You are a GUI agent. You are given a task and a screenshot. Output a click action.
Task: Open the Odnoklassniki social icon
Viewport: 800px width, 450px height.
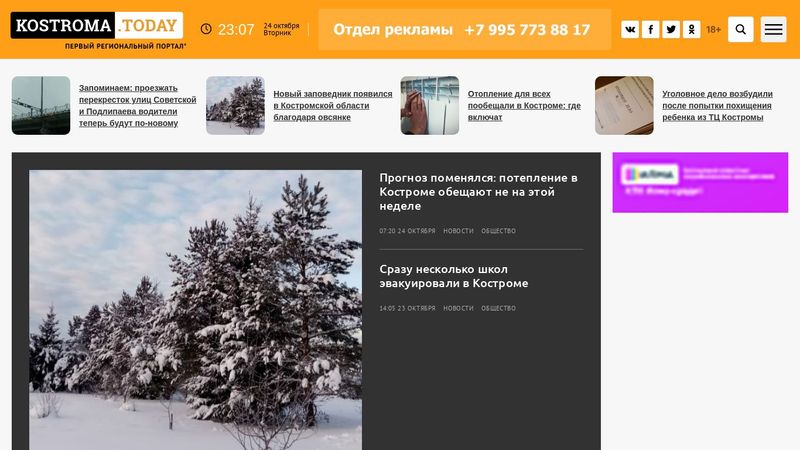pyautogui.click(x=691, y=30)
